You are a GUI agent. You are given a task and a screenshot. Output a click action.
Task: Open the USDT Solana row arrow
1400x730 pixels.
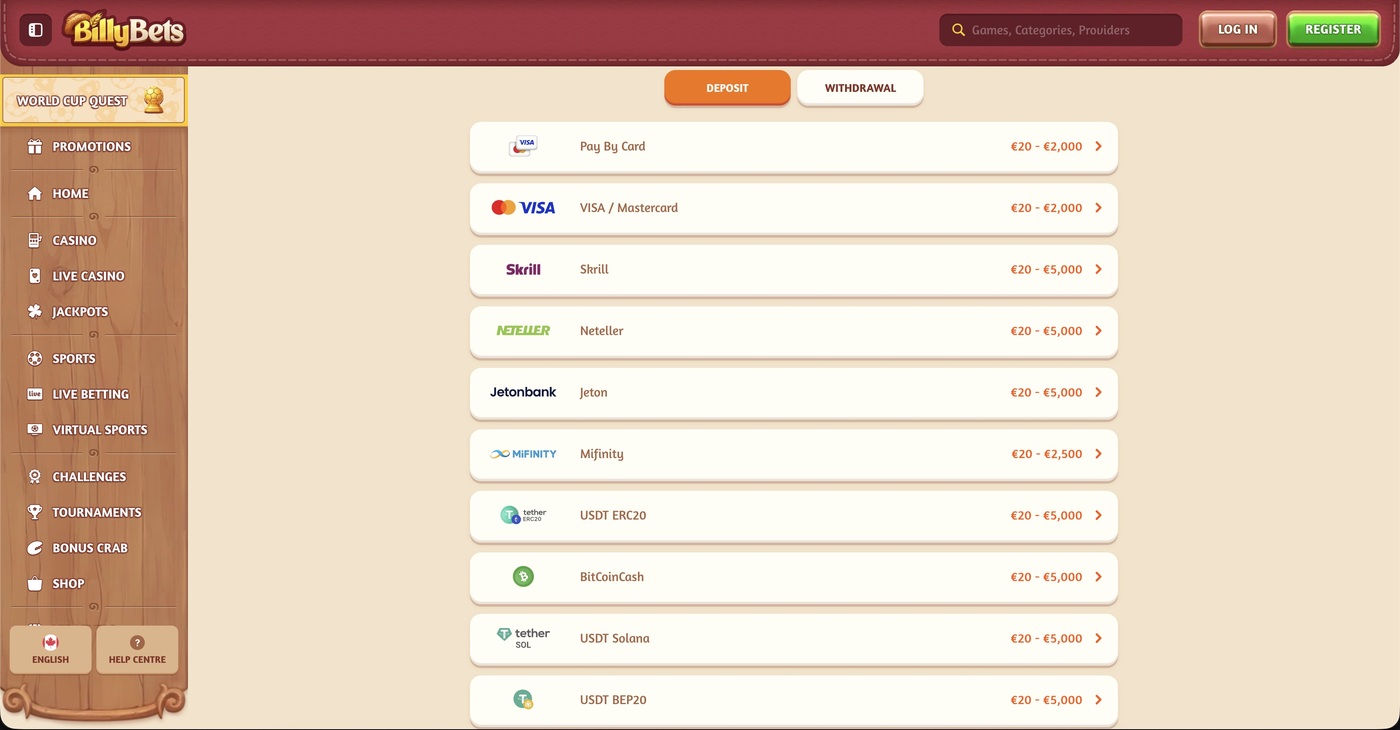pyautogui.click(x=1098, y=638)
